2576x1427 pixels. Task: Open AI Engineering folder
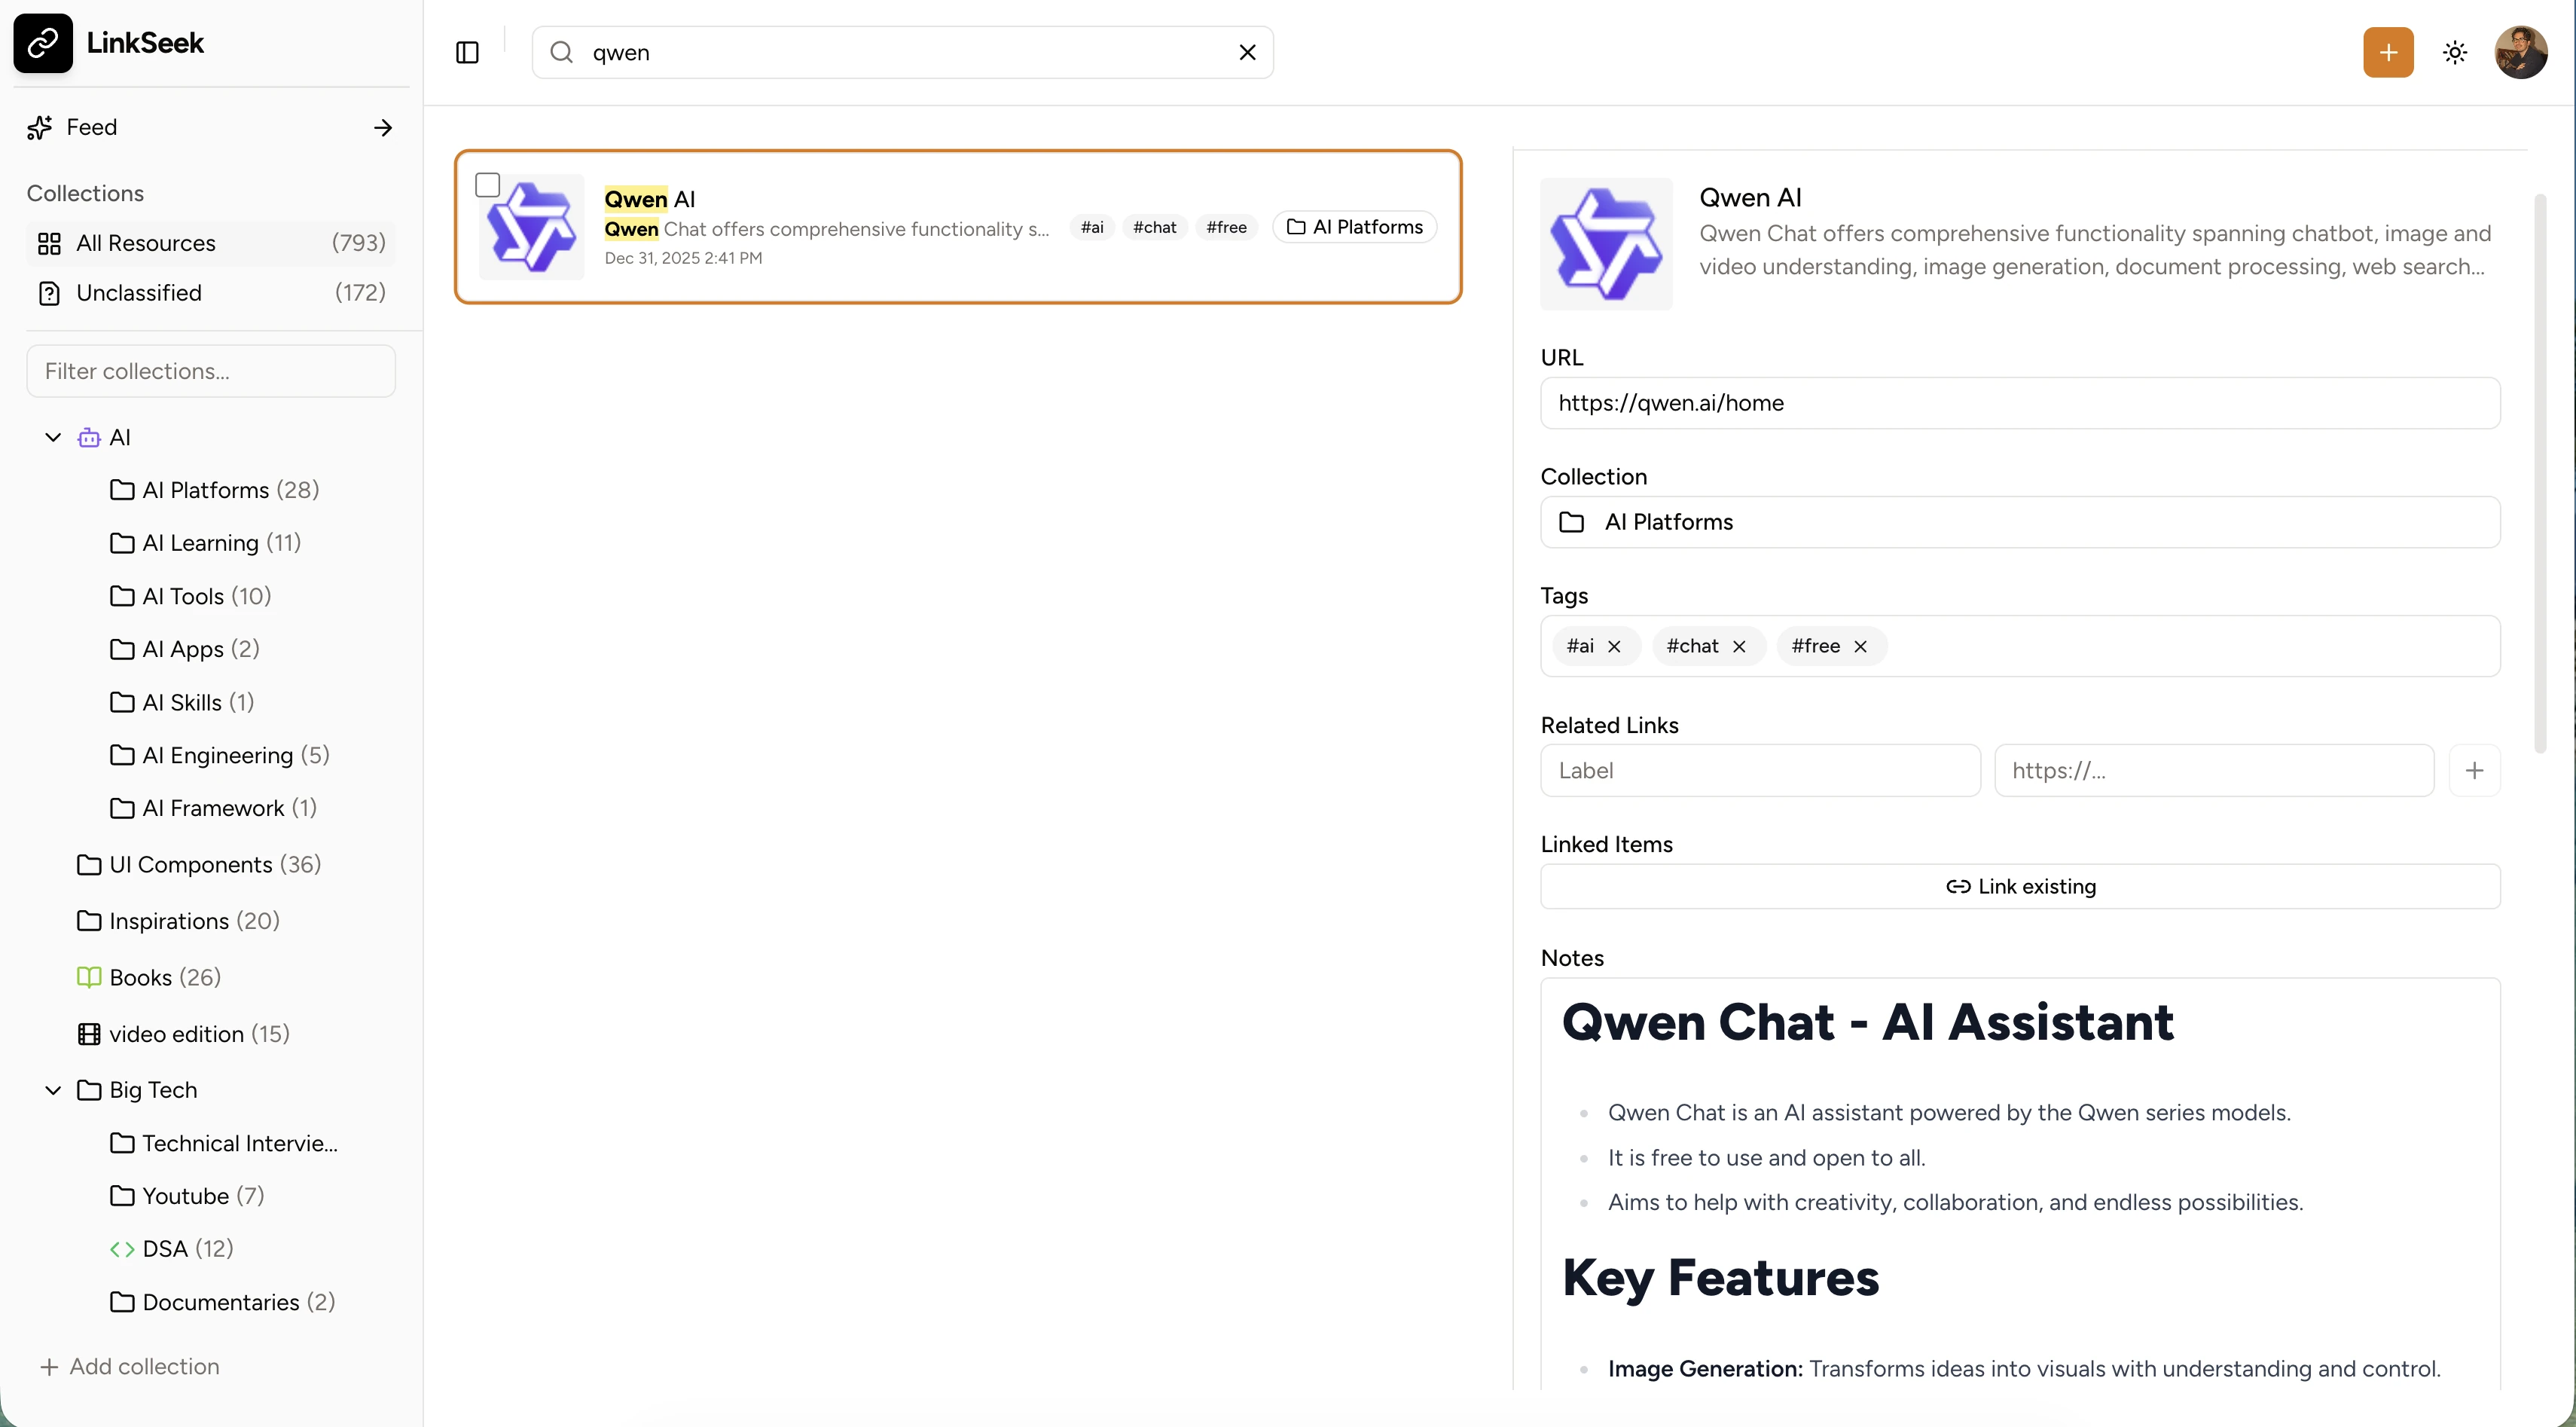[220, 755]
